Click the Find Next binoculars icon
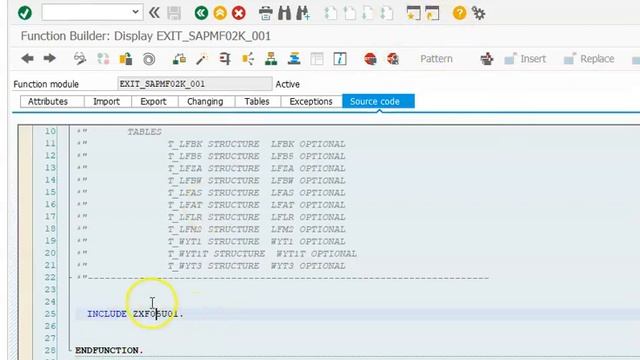Image resolution: width=640 pixels, height=360 pixels. click(x=303, y=13)
